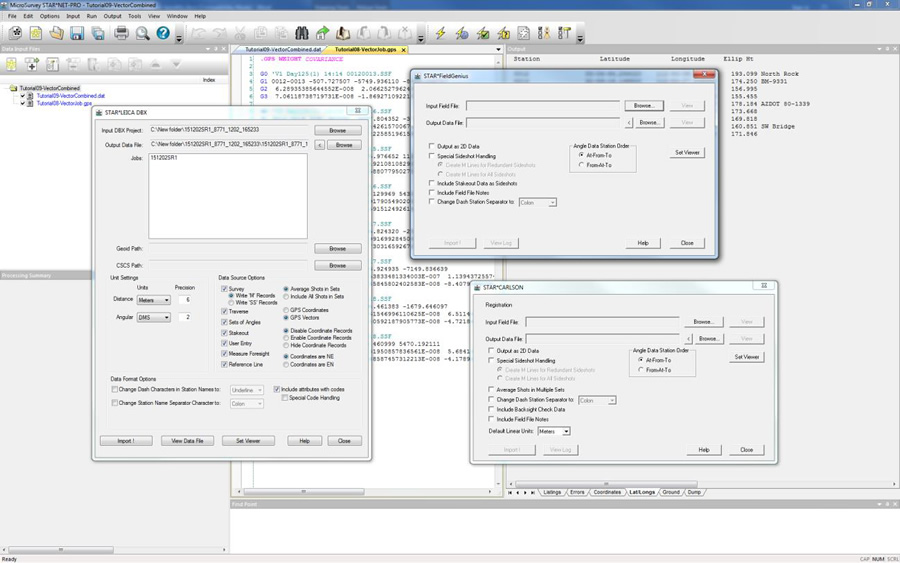This screenshot has height=563, width=900.
Task: Open Colon separator dropdown in CARLSON dialog
Action: (597, 400)
